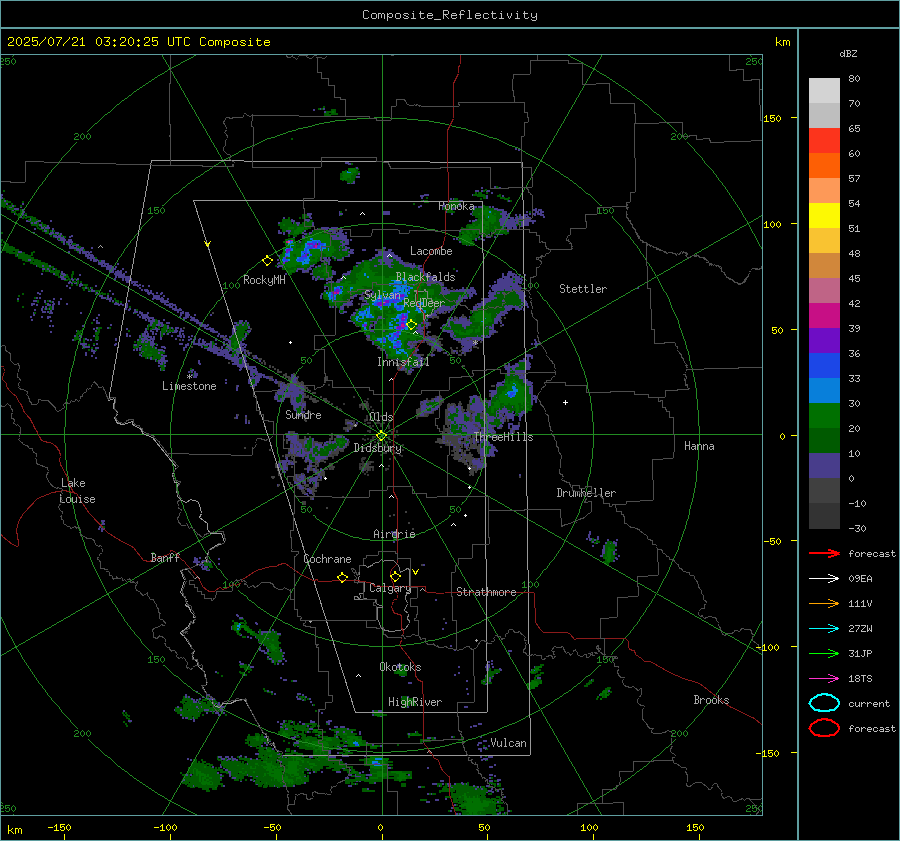
Task: Click the Blackfalds label on map
Action: [x=425, y=277]
